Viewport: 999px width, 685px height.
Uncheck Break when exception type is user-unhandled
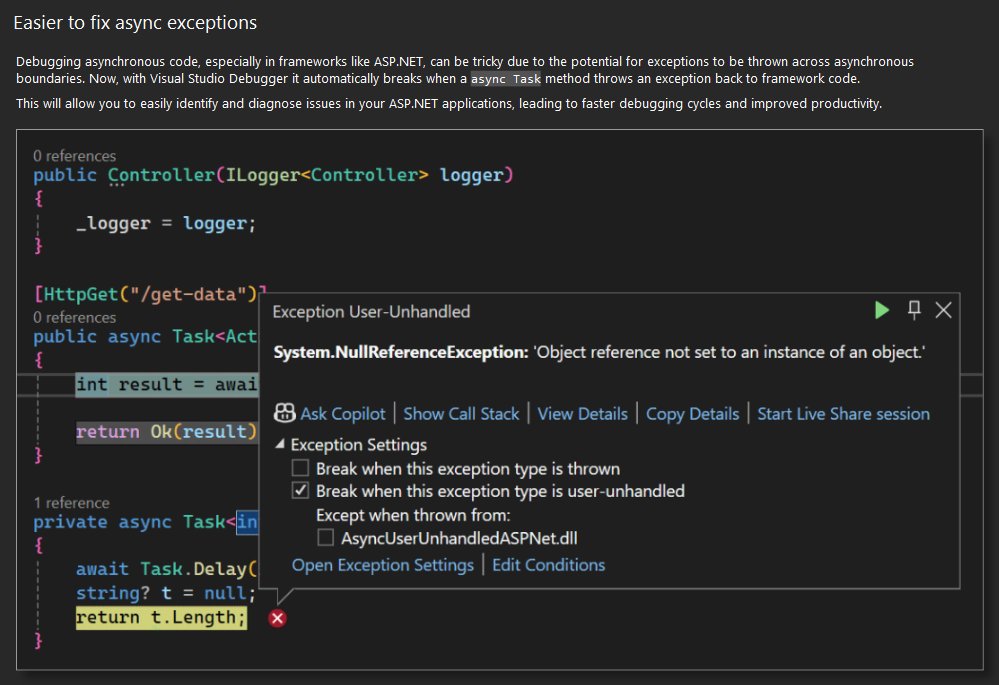tap(300, 491)
